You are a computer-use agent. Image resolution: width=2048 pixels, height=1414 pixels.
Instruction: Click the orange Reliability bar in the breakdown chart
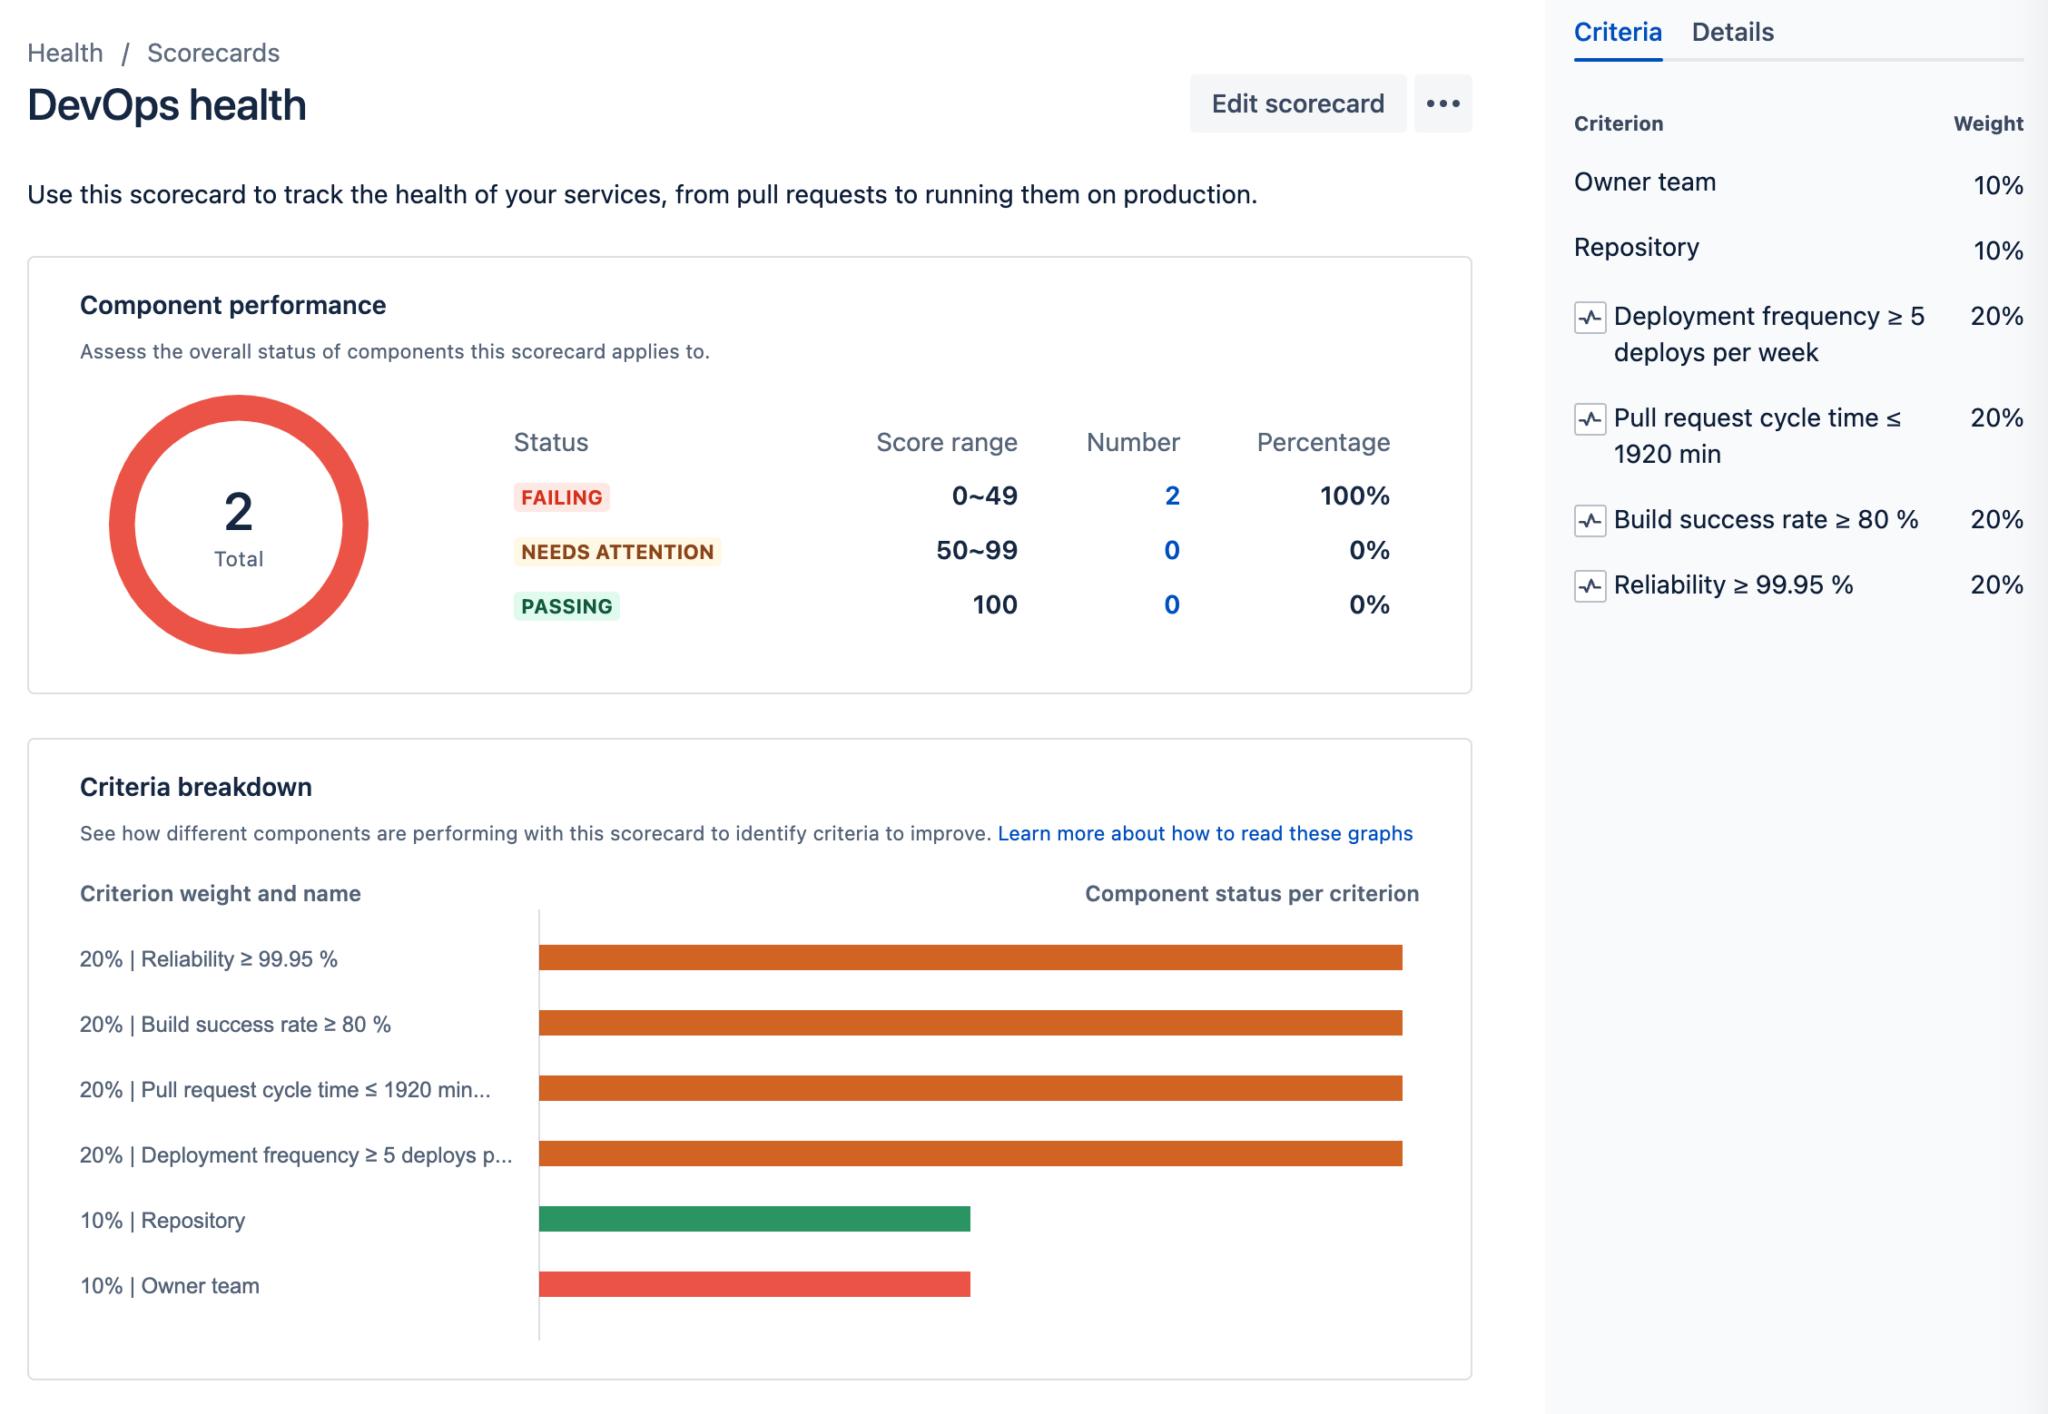click(970, 958)
